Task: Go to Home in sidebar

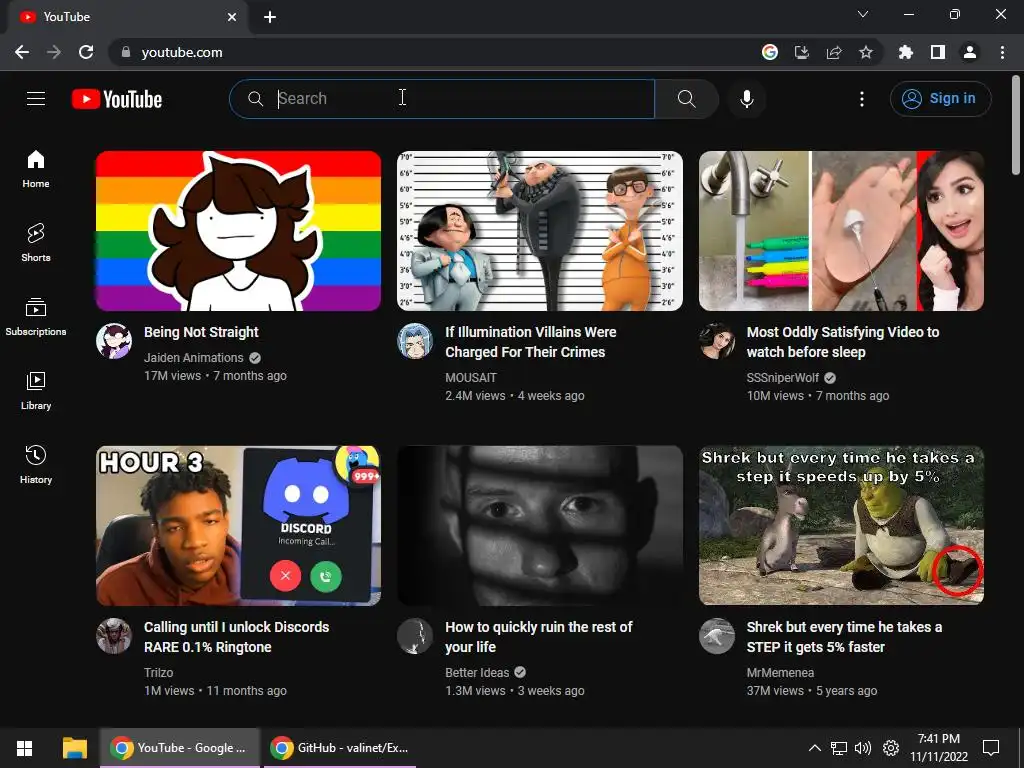Action: pyautogui.click(x=36, y=168)
